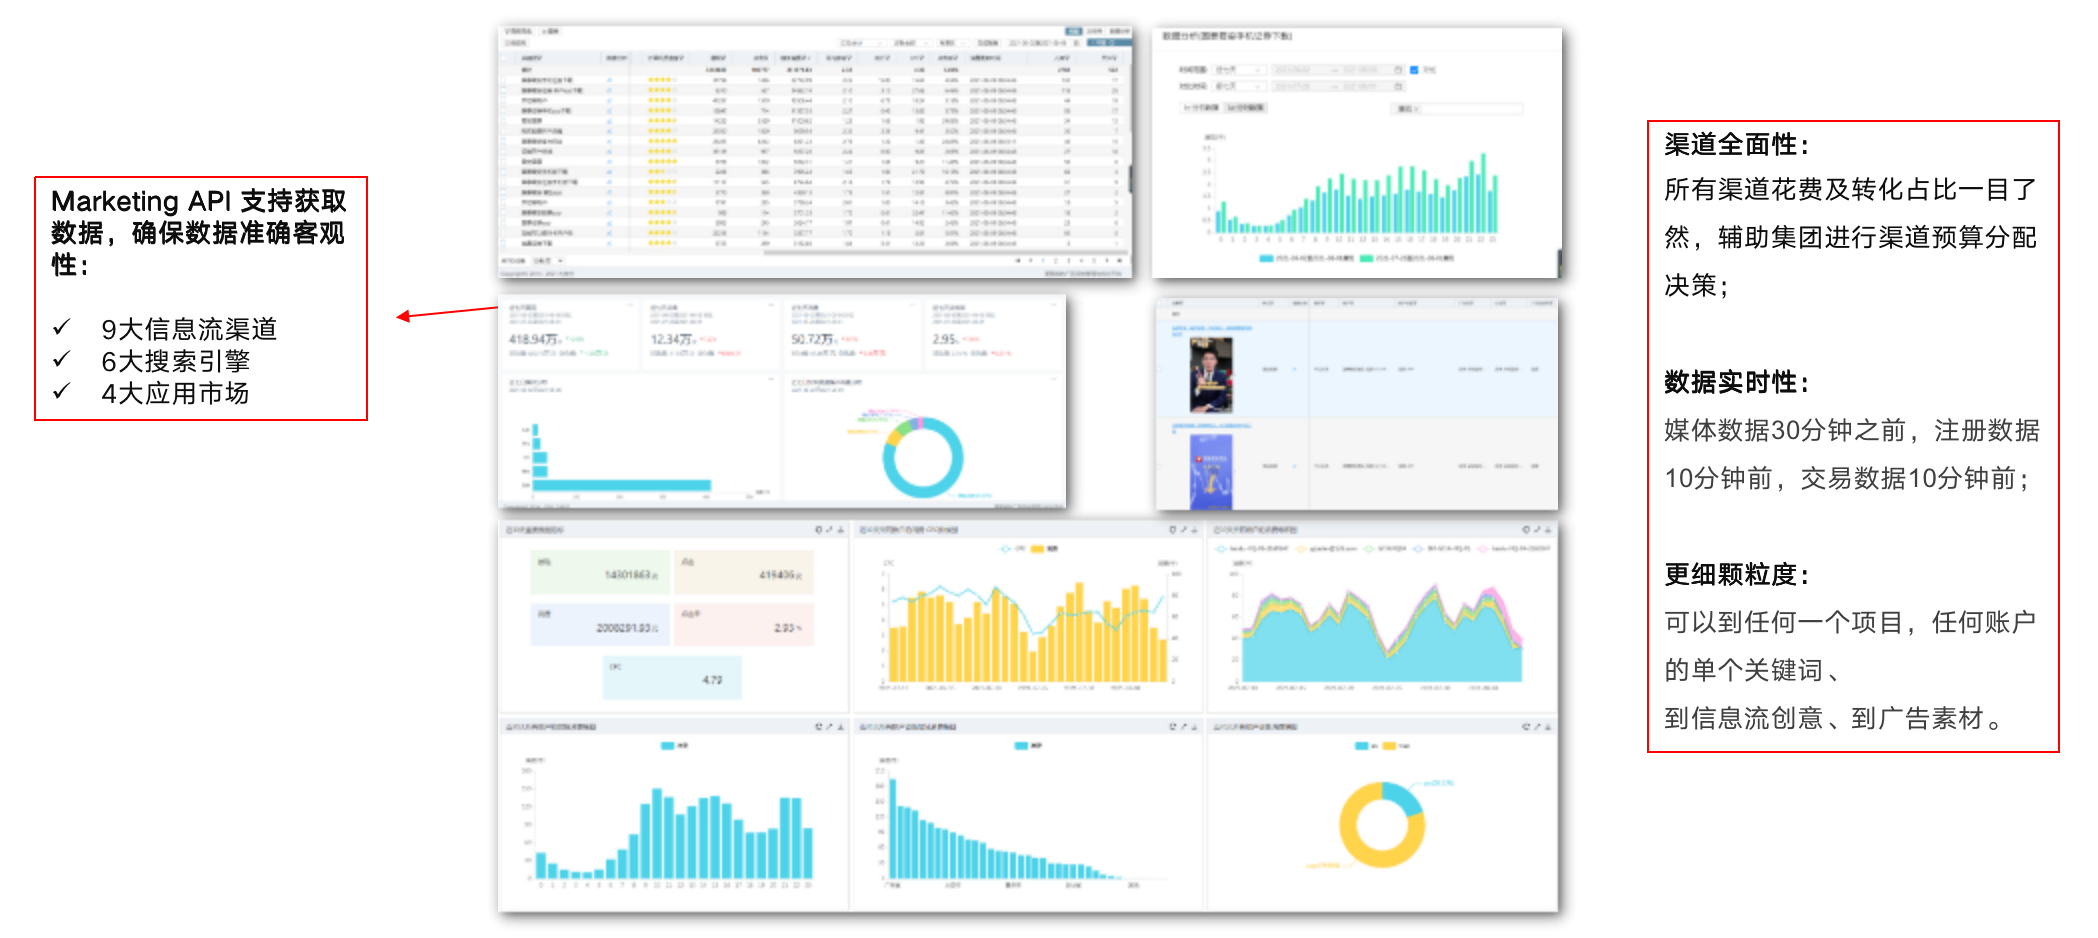The width and height of the screenshot is (2098, 938).
Task: Refresh the hourly blue bar chart panel
Action: [818, 726]
